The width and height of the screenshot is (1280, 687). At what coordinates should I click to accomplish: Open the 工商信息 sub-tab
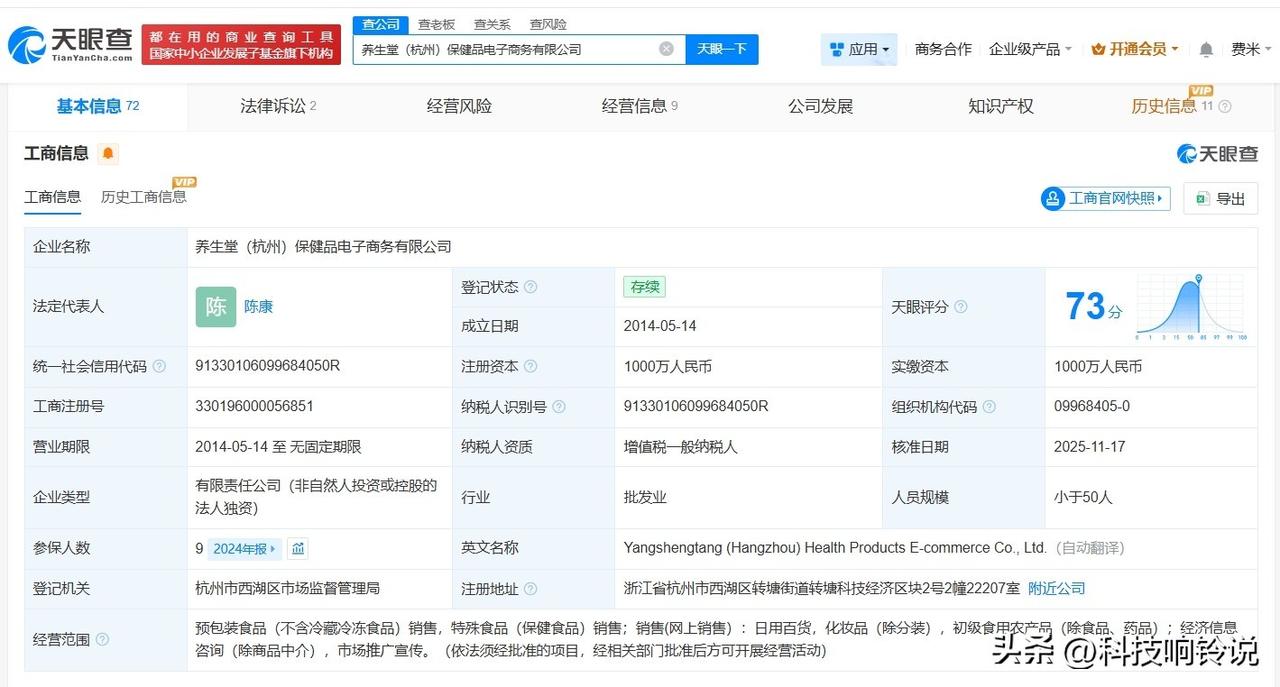53,197
